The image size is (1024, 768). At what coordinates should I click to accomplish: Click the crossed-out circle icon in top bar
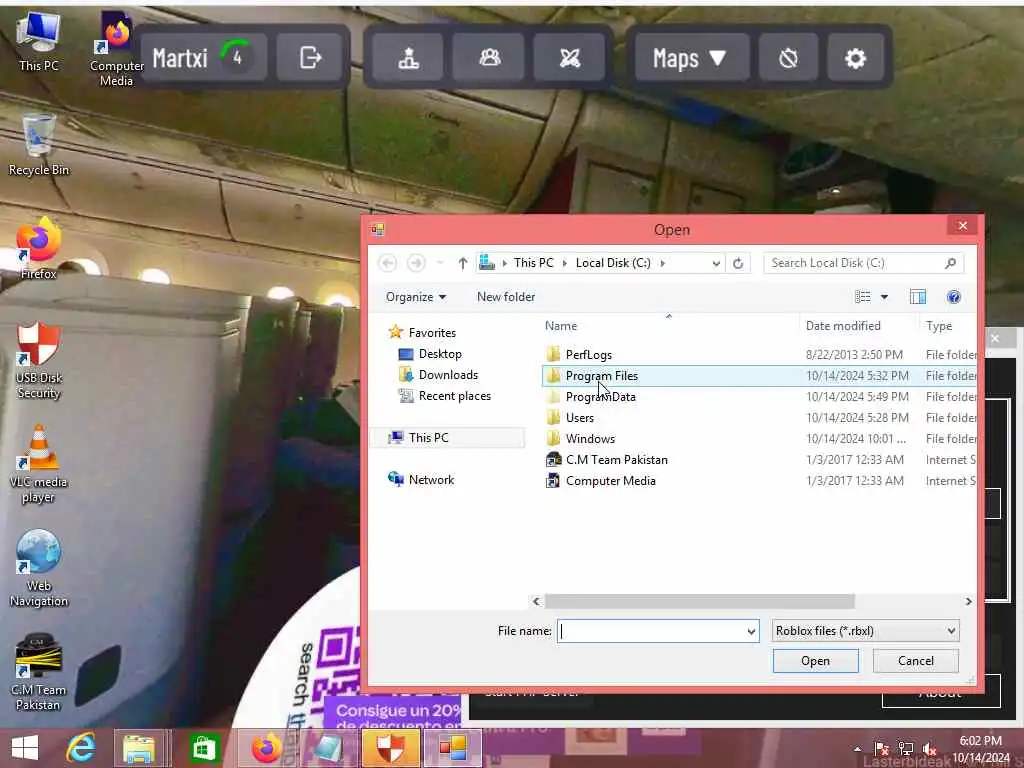tap(788, 57)
